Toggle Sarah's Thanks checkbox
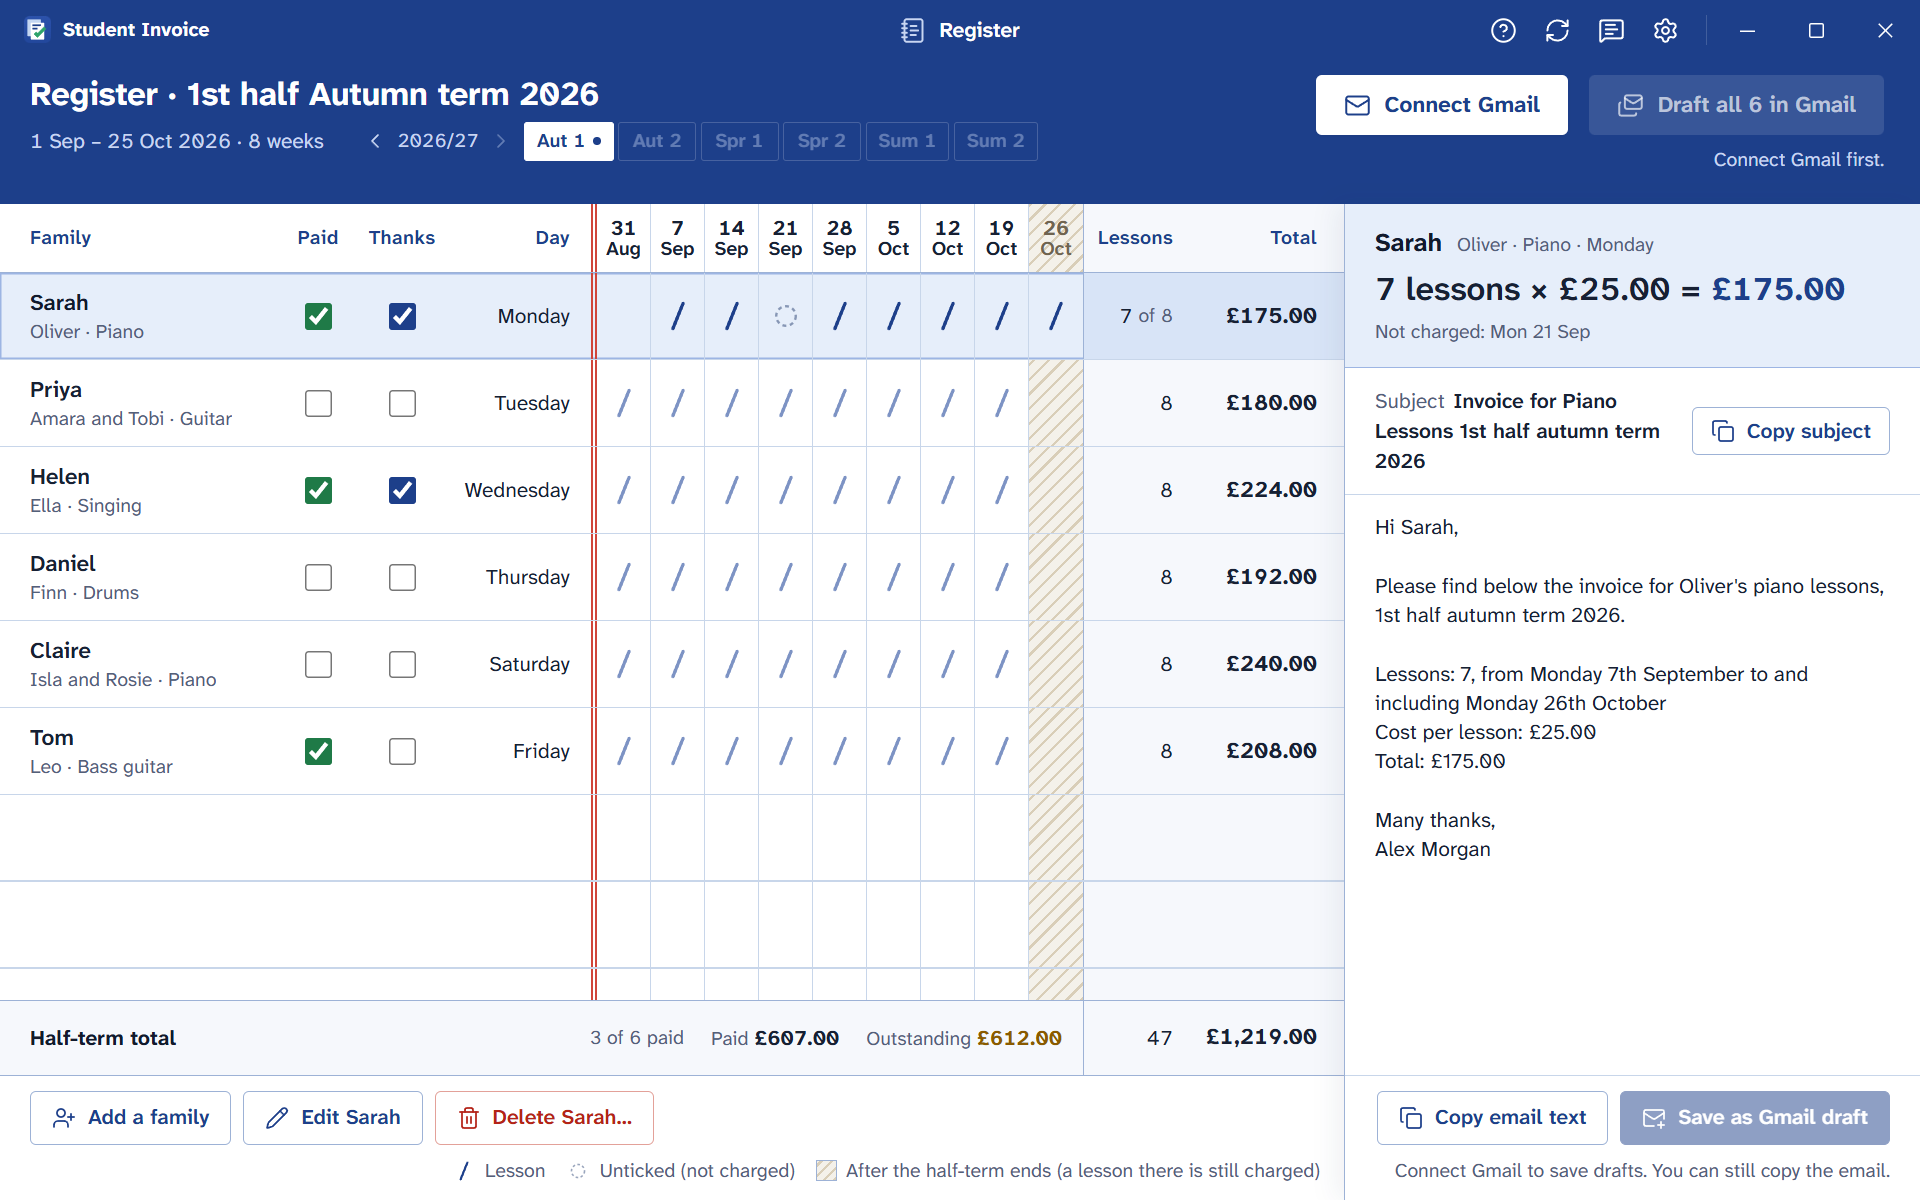 pyautogui.click(x=402, y=316)
